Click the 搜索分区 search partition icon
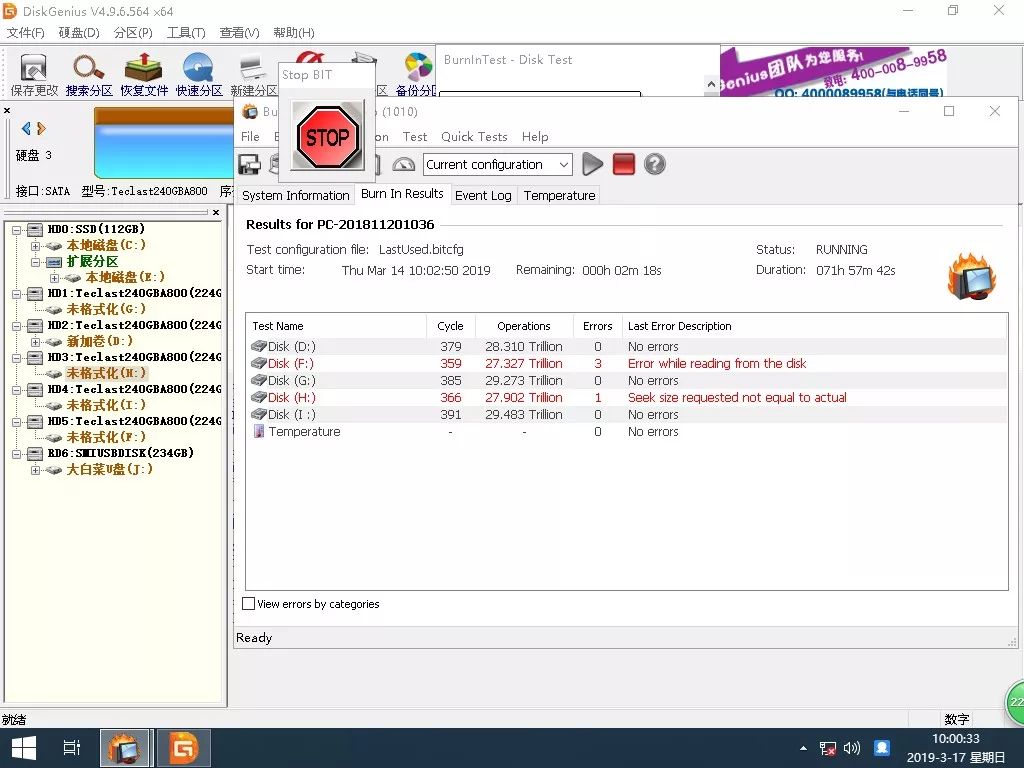 click(x=89, y=74)
